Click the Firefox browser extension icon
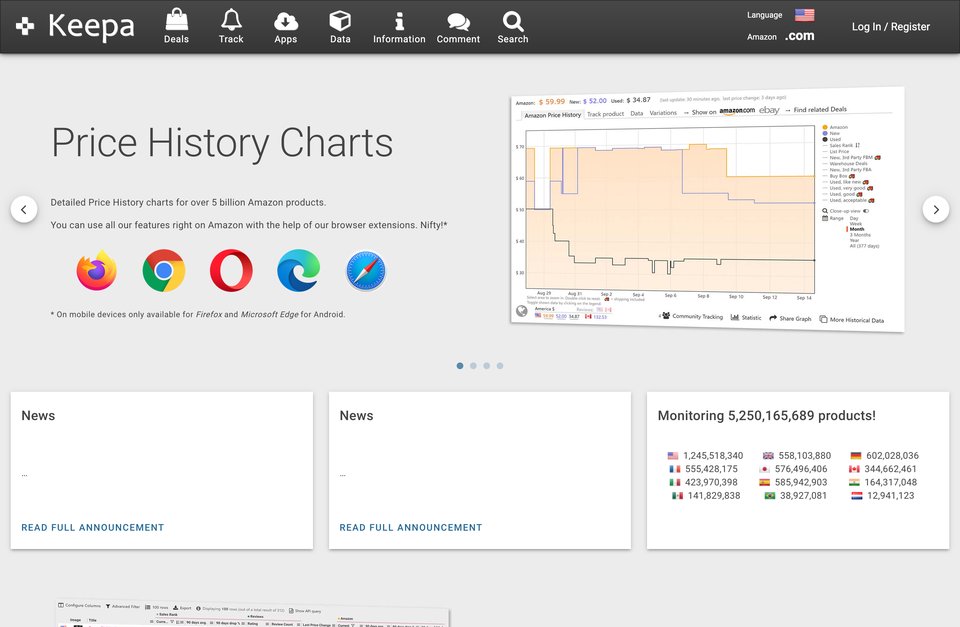 pos(97,270)
